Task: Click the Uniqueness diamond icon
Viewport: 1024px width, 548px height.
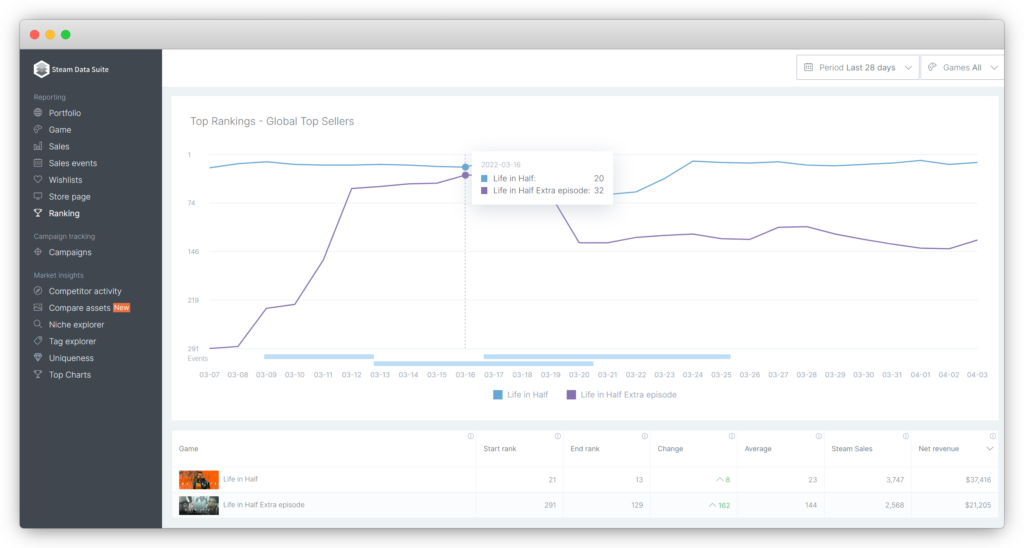Action: (x=38, y=357)
